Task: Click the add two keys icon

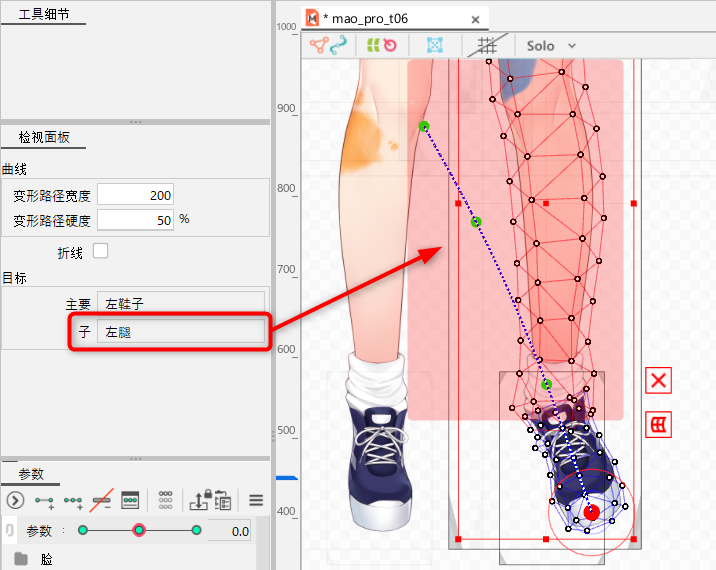Action: pyautogui.click(x=44, y=500)
